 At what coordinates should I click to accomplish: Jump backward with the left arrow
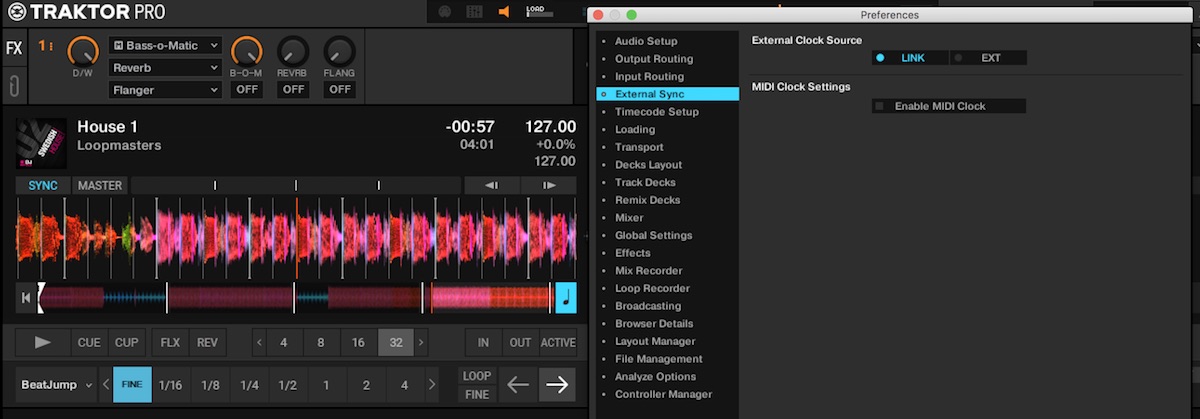click(517, 384)
